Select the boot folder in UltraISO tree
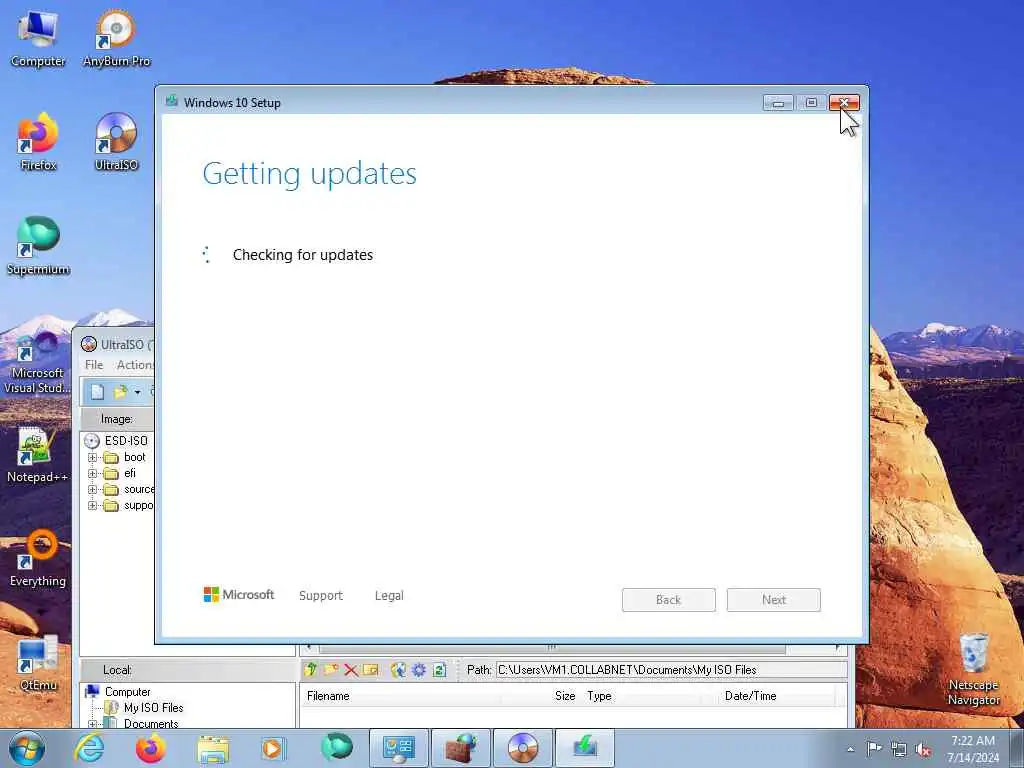Screen dimensions: 1024x768 click(x=135, y=457)
